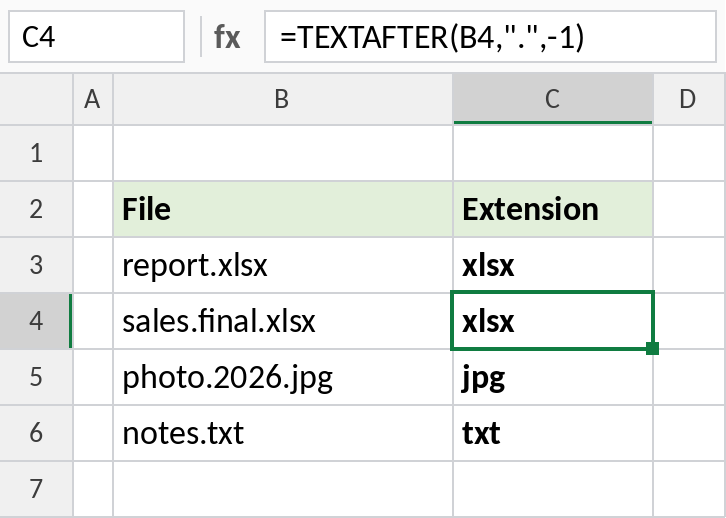Select empty cell C7

553,489
